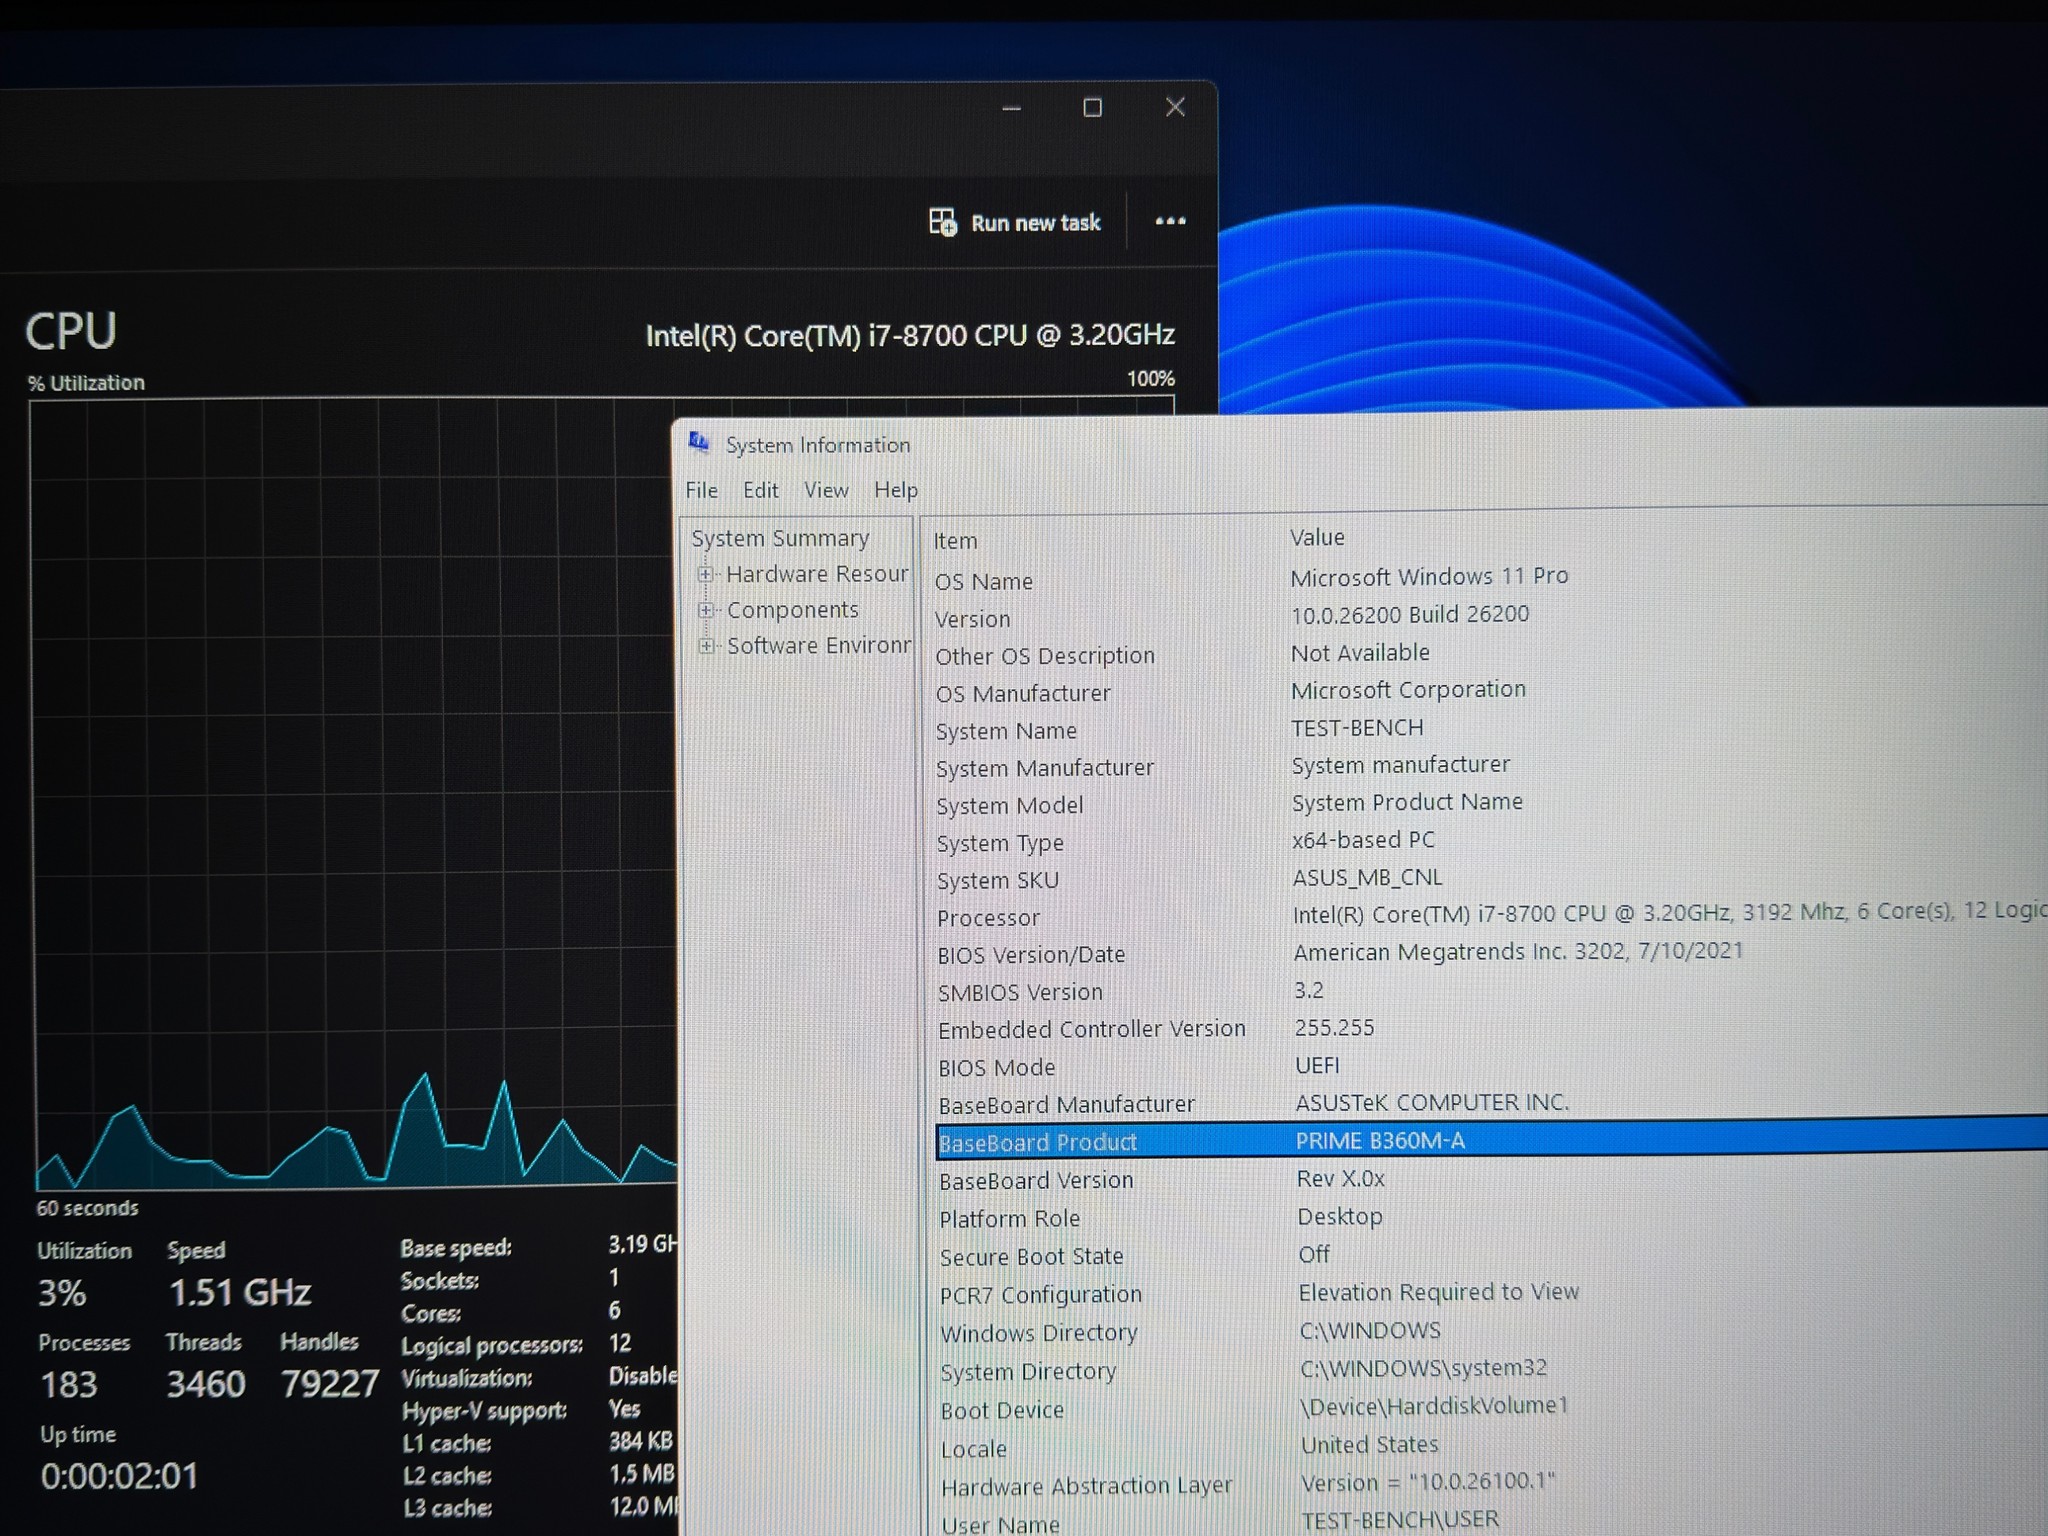Select System Summary in the tree
The image size is (2048, 1536).
(x=780, y=538)
